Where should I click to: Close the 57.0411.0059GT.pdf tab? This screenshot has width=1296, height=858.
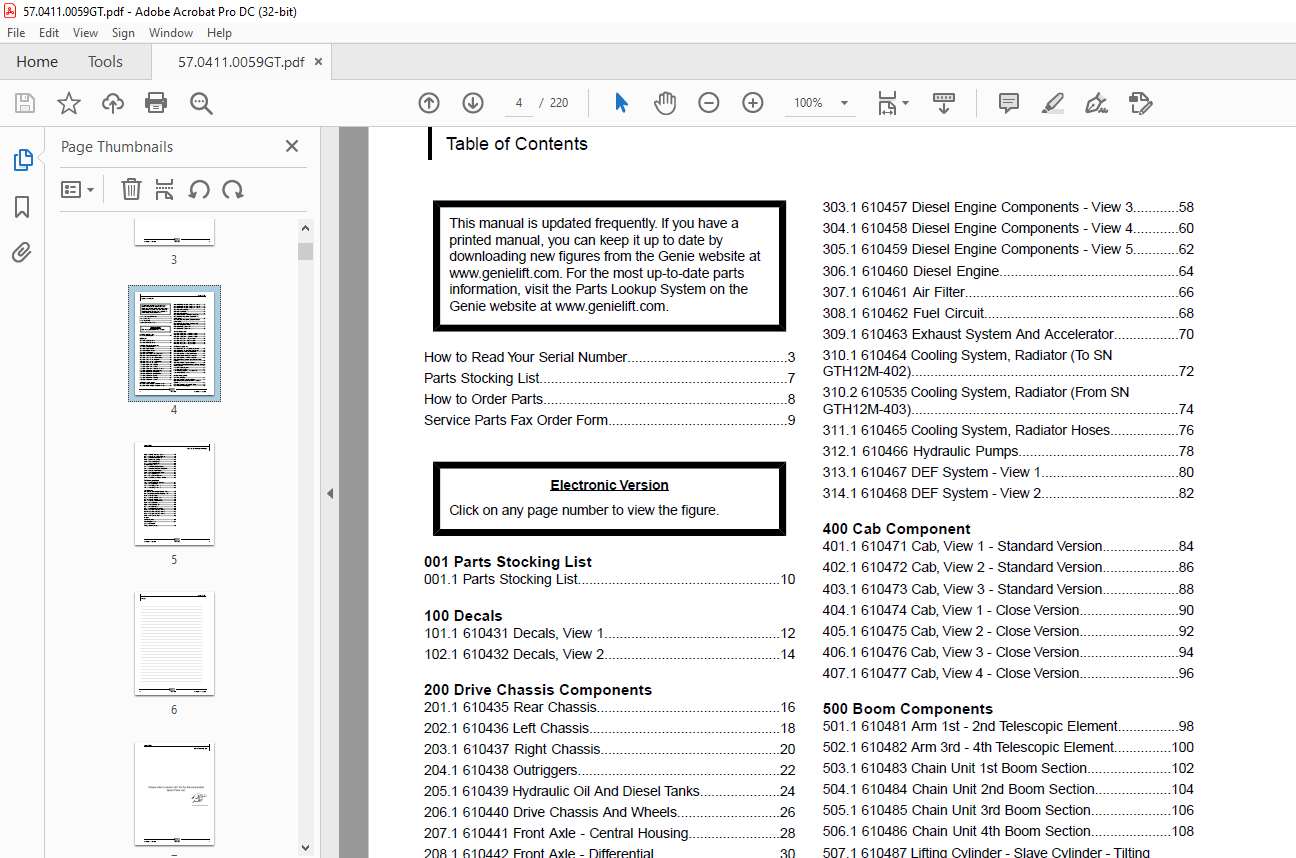click(319, 62)
